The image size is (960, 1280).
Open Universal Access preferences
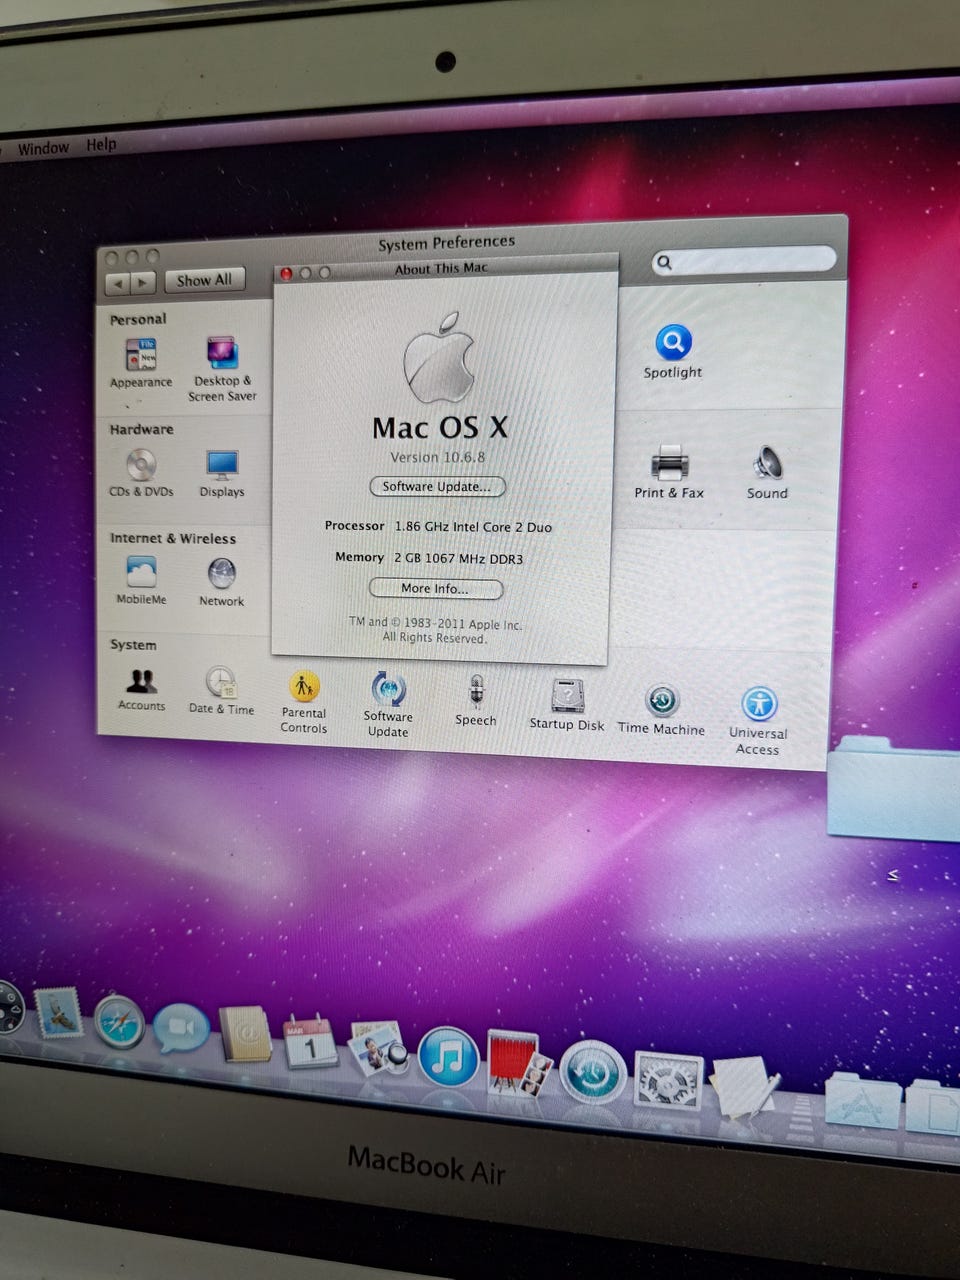click(759, 704)
